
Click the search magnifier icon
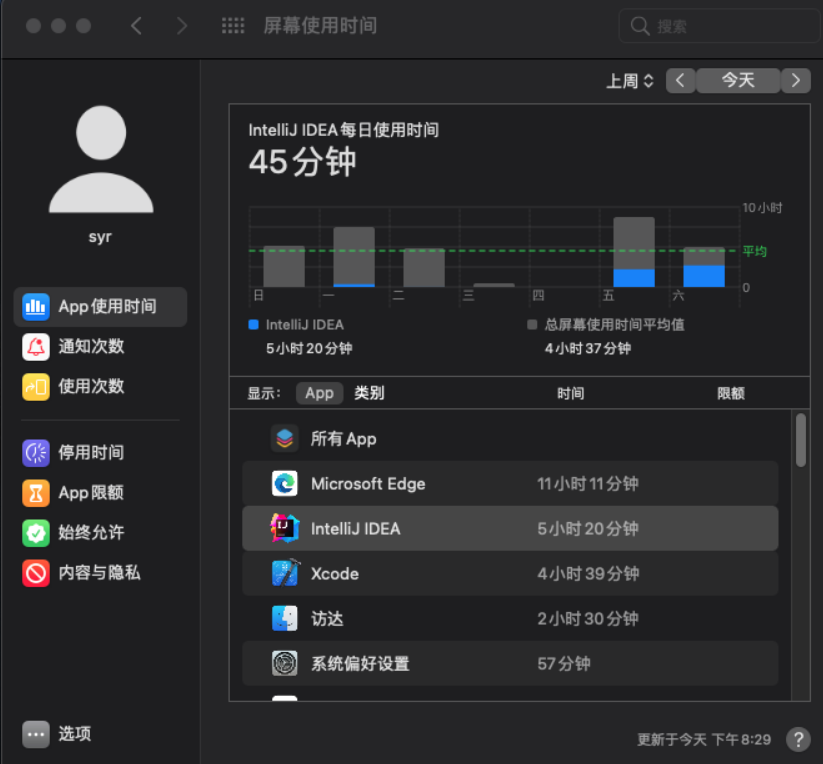tap(640, 25)
